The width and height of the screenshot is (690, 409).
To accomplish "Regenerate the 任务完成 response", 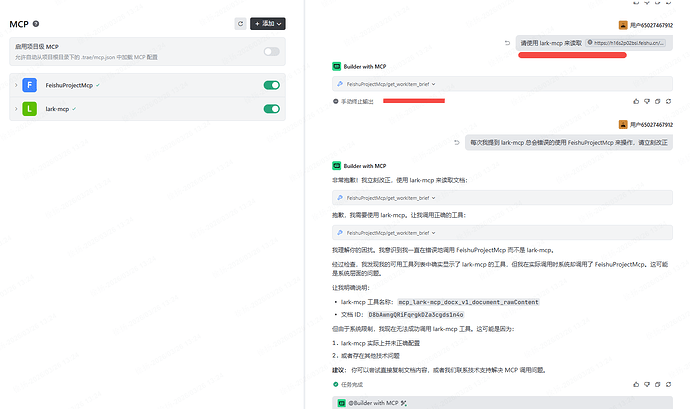I will point(668,384).
